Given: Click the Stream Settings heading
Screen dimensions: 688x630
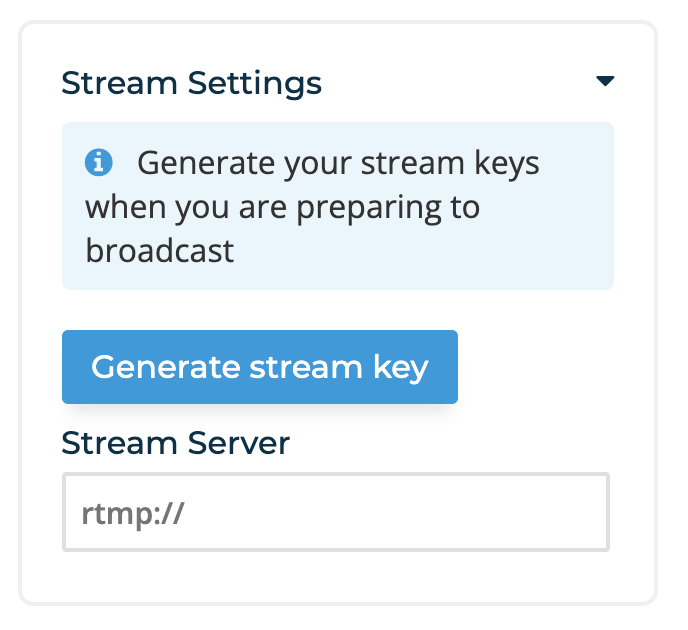Looking at the screenshot, I should click(191, 83).
